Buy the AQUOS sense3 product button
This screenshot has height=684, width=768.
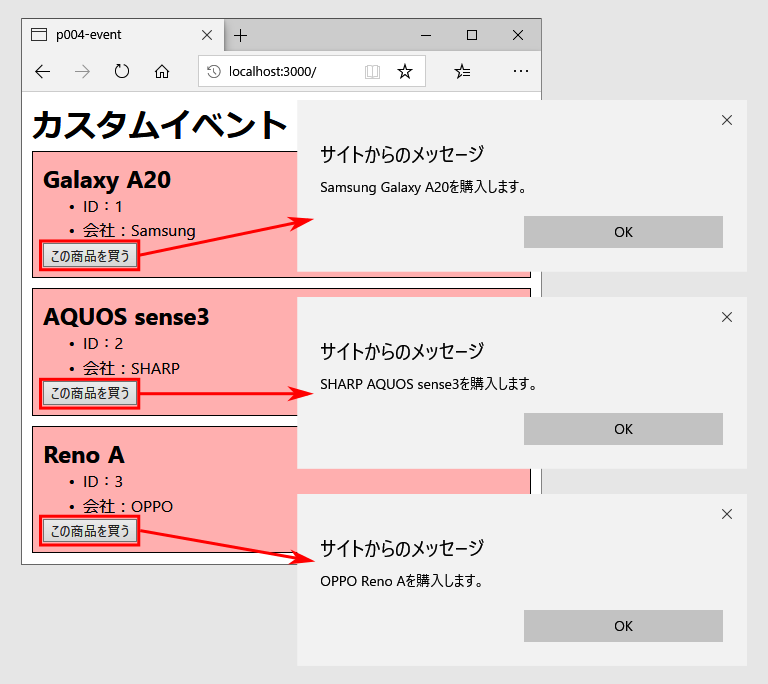coord(90,393)
